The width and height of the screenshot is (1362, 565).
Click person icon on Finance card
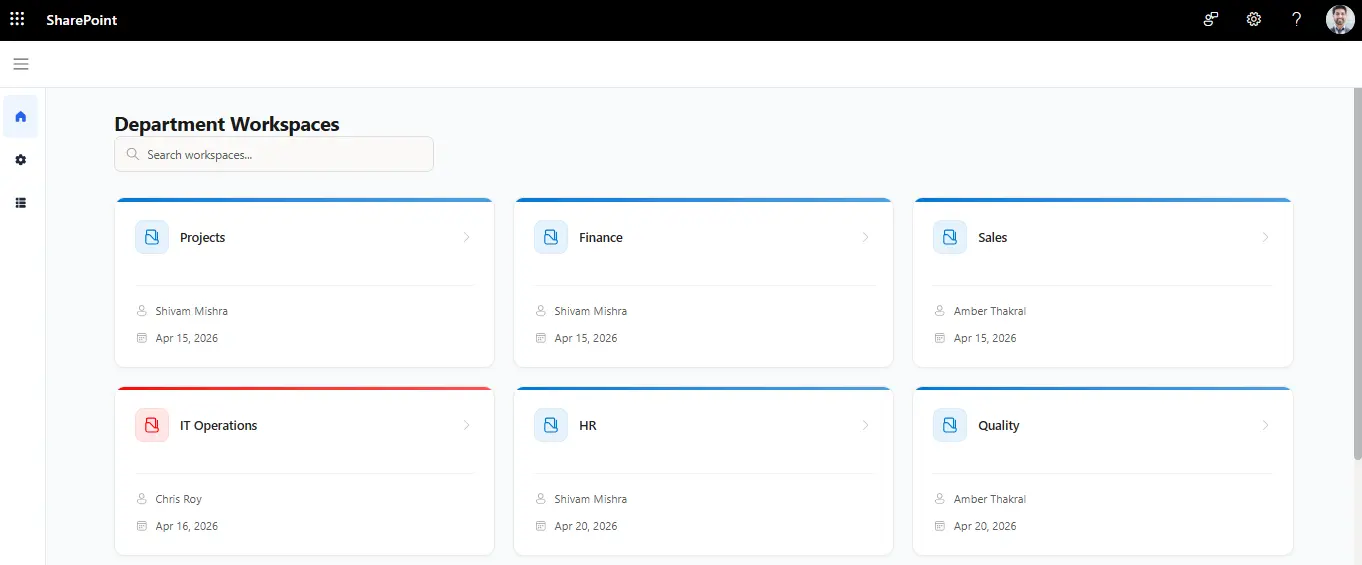click(x=540, y=311)
